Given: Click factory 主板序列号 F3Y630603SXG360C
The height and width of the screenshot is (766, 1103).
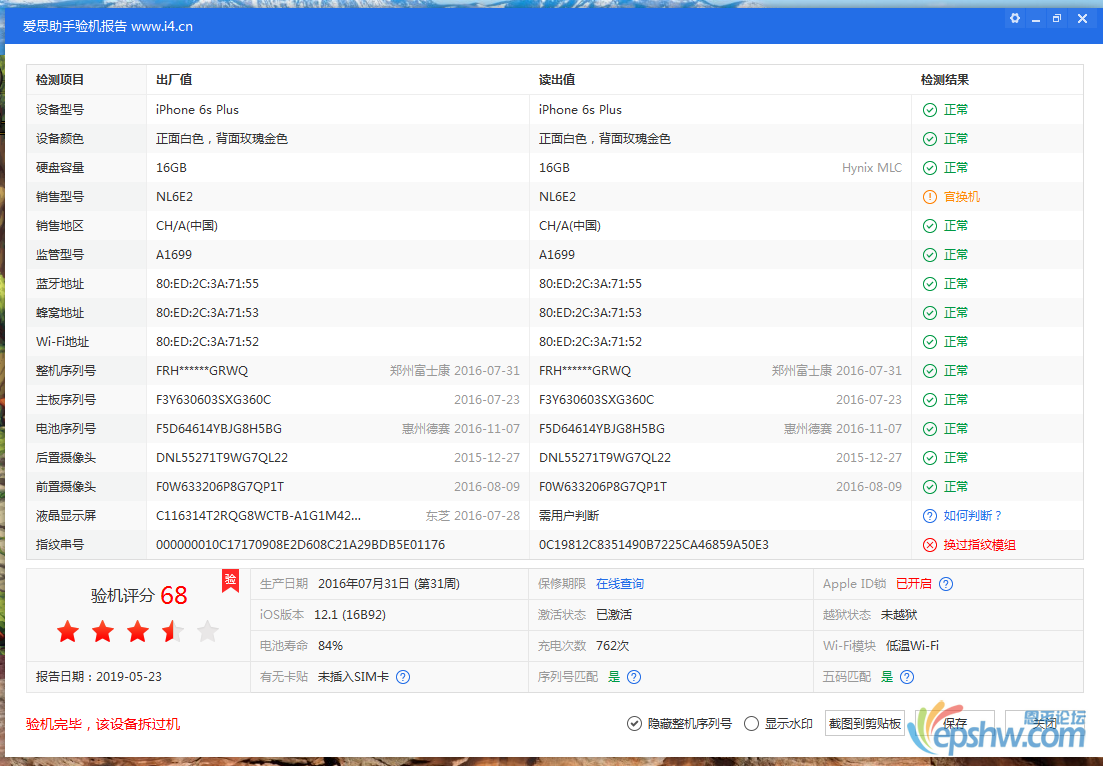Looking at the screenshot, I should 214,400.
